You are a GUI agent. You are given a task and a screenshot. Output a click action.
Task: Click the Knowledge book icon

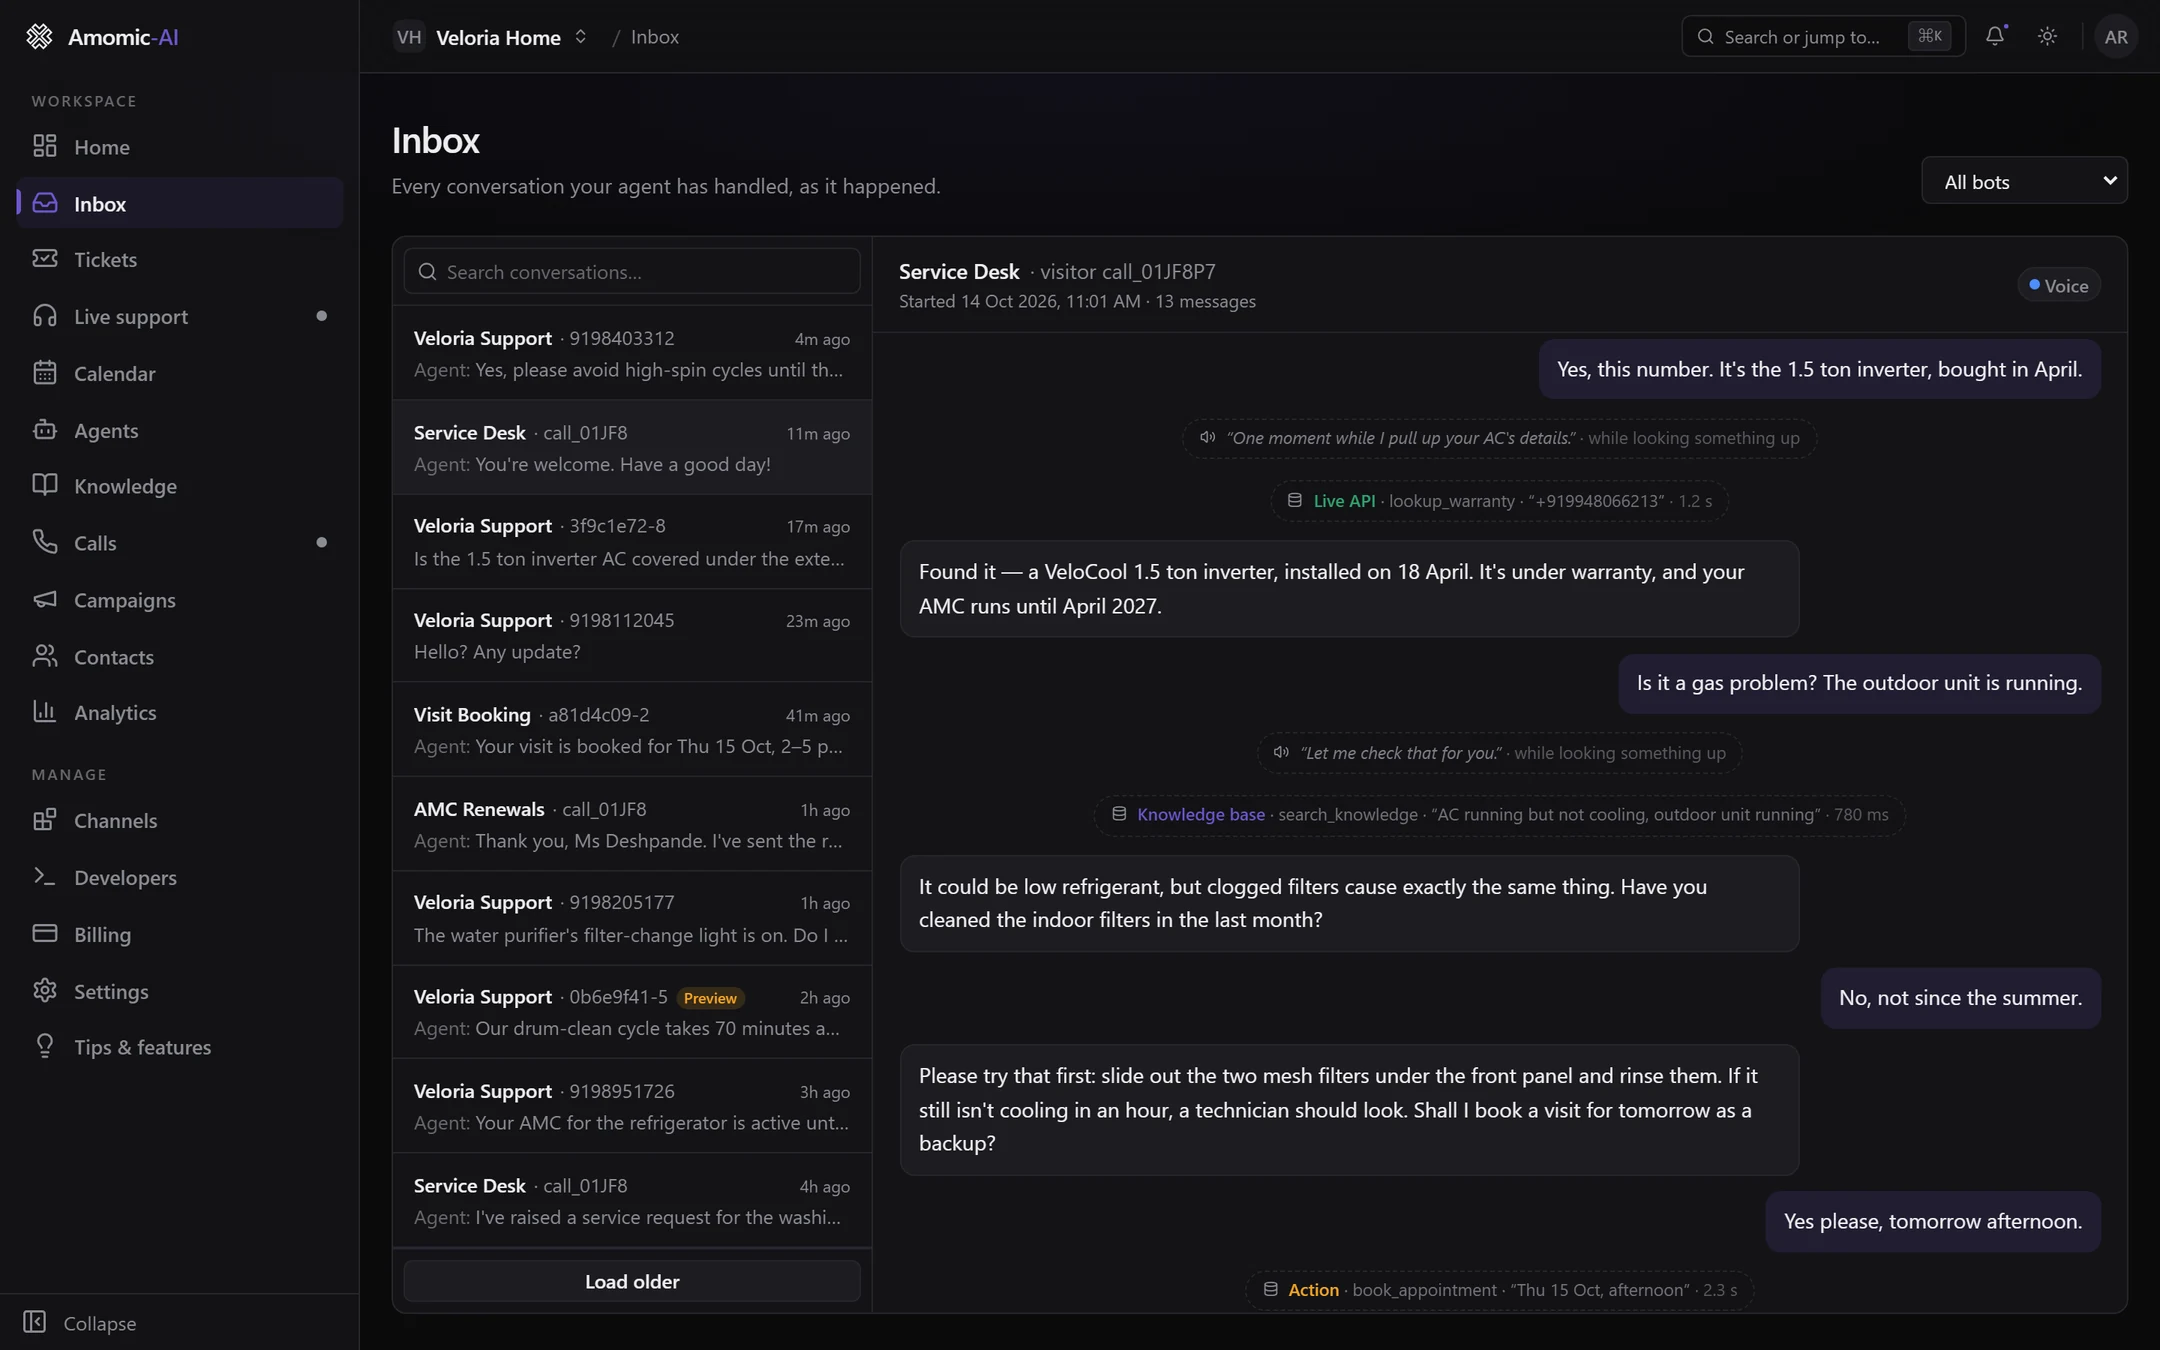(45, 486)
